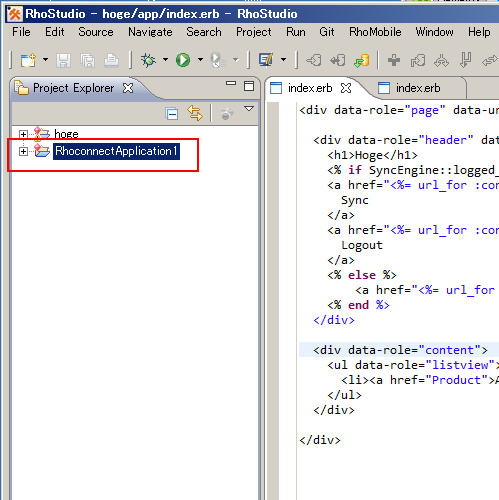This screenshot has width=499, height=500.
Task: Click the Save All toolbar icon
Action: coord(87,61)
